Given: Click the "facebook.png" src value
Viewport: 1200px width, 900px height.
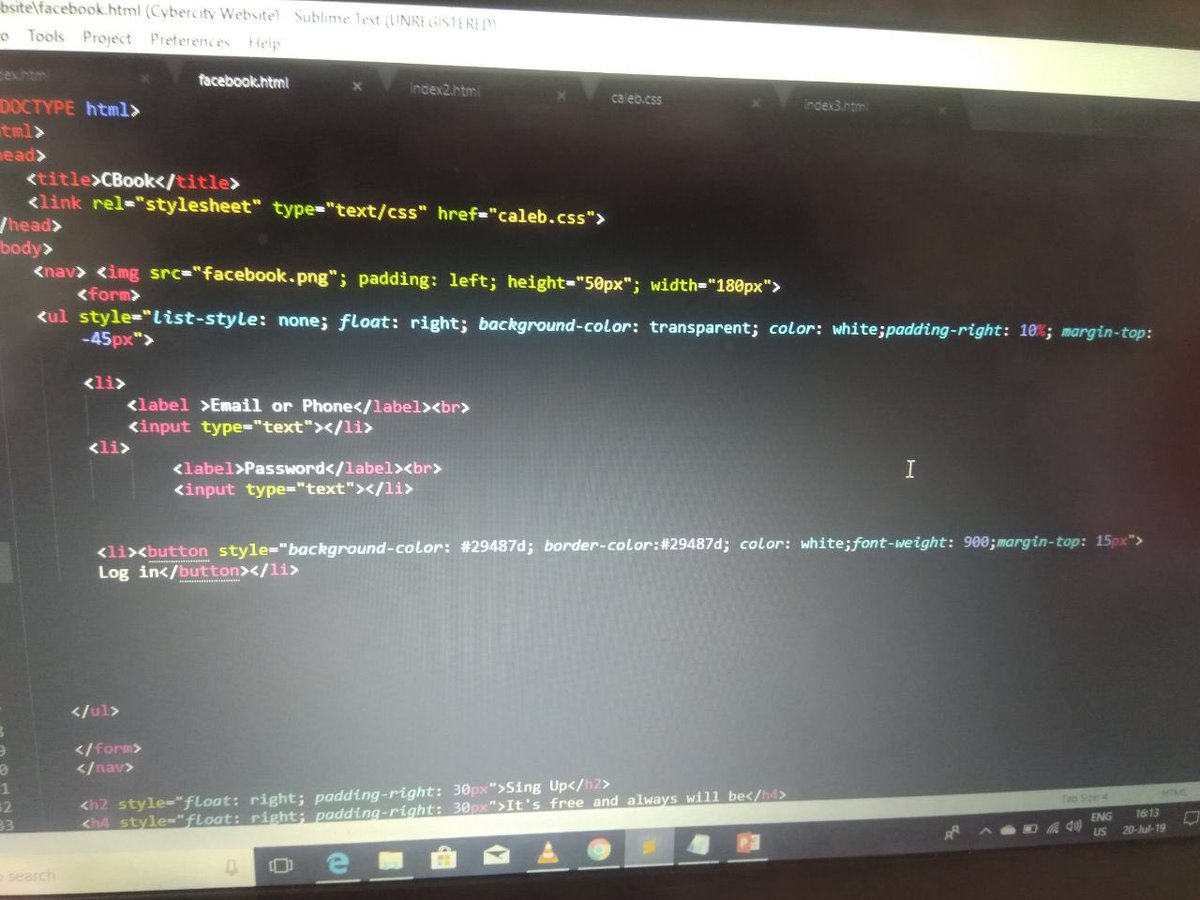Looking at the screenshot, I should [x=266, y=275].
